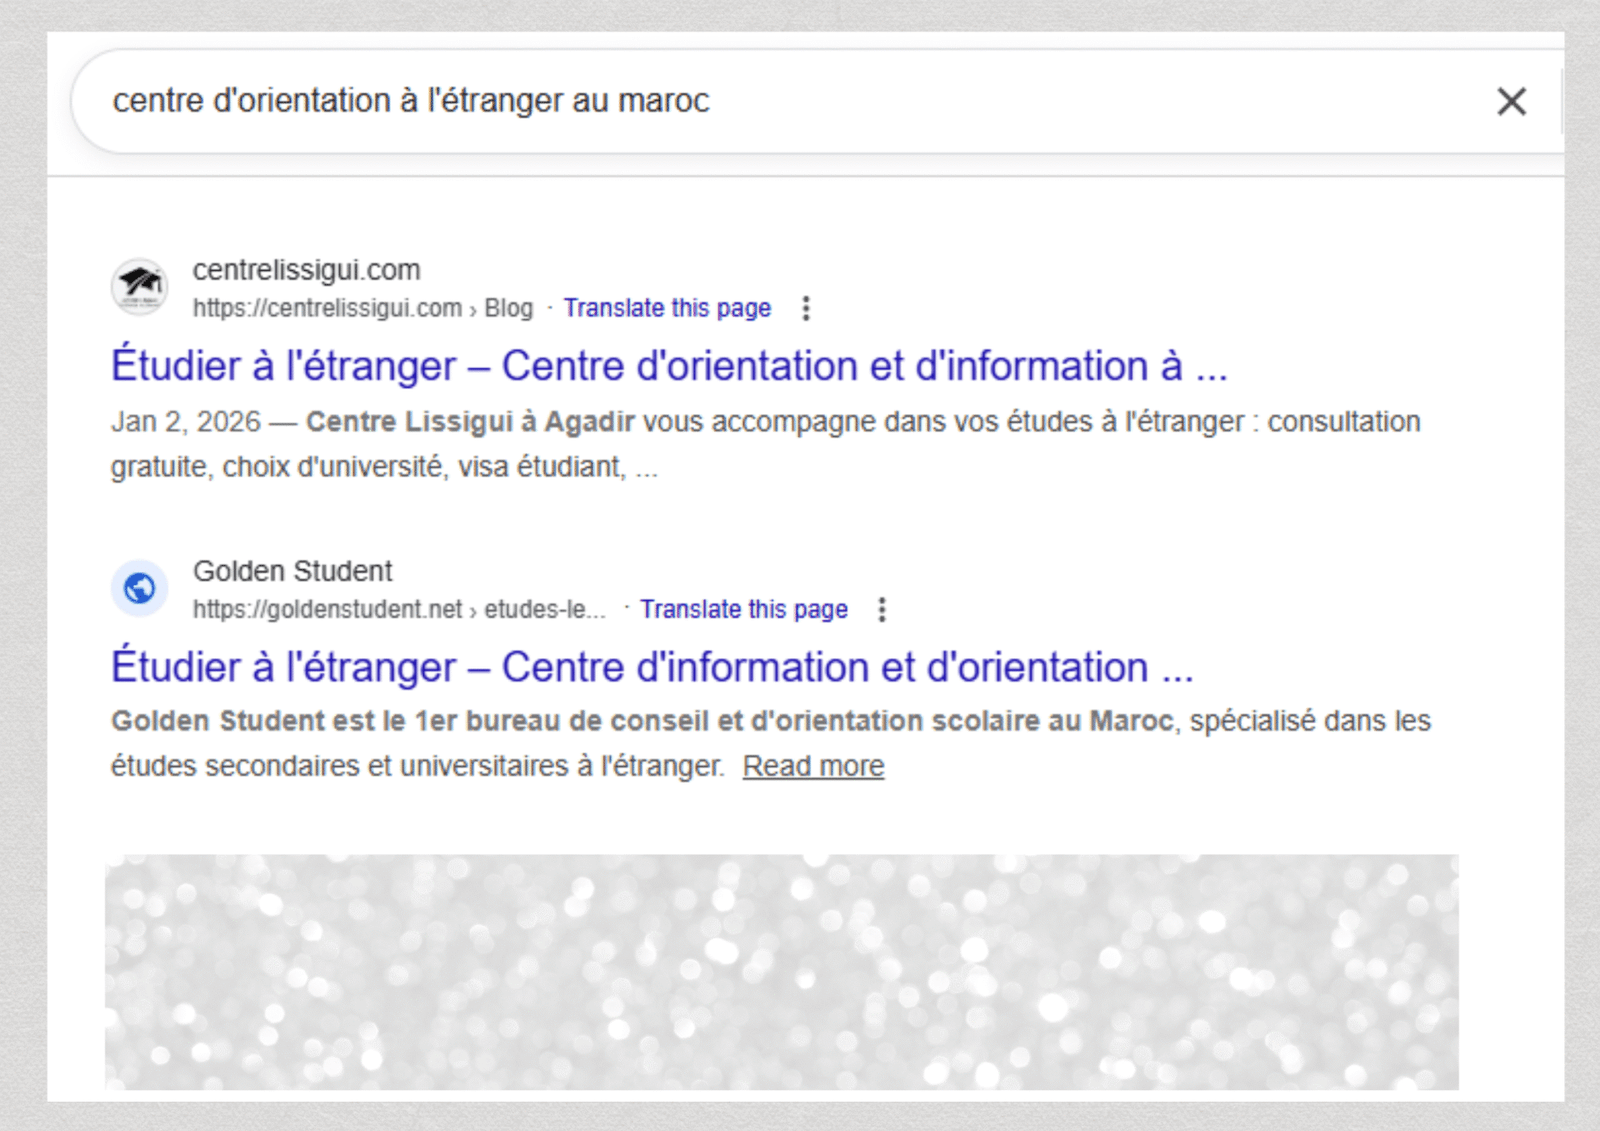The width and height of the screenshot is (1600, 1131).
Task: Click the 'Read more' link
Action: [812, 766]
